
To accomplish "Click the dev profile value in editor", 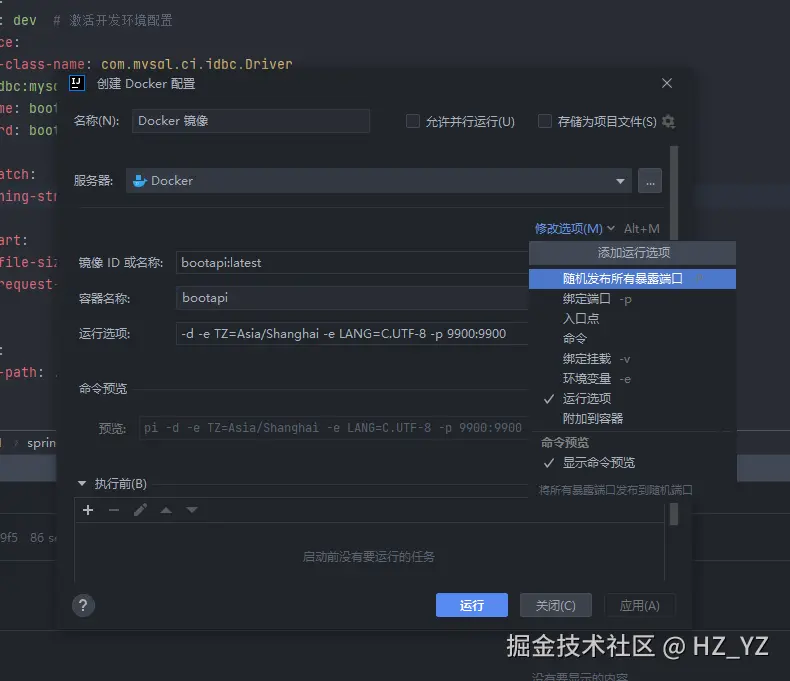I will (25, 20).
